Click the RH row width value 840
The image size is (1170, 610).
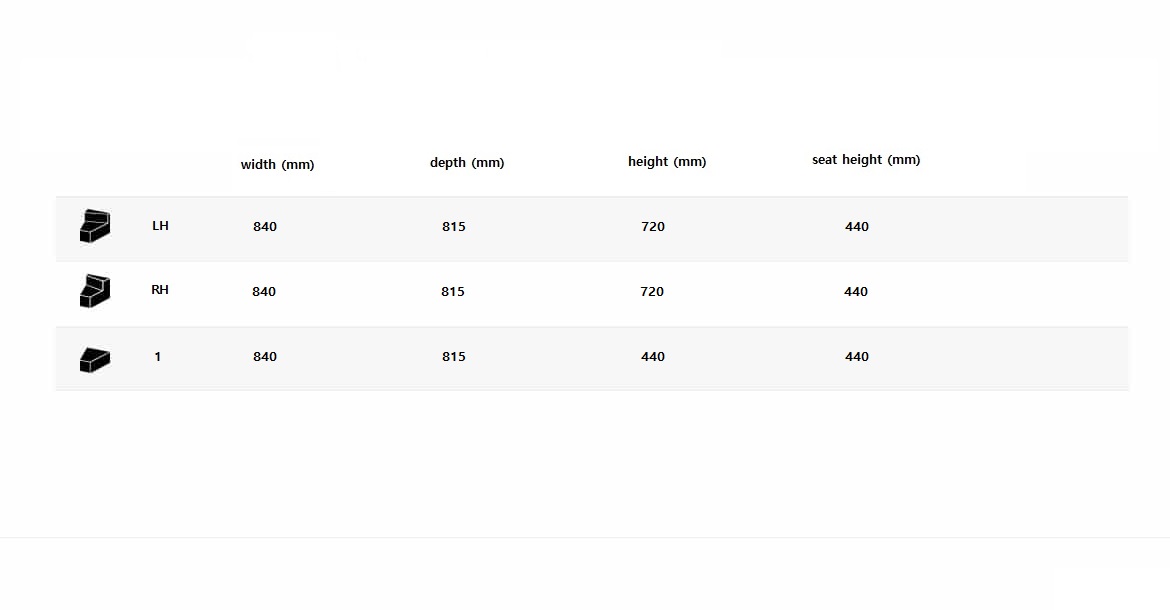(x=265, y=292)
